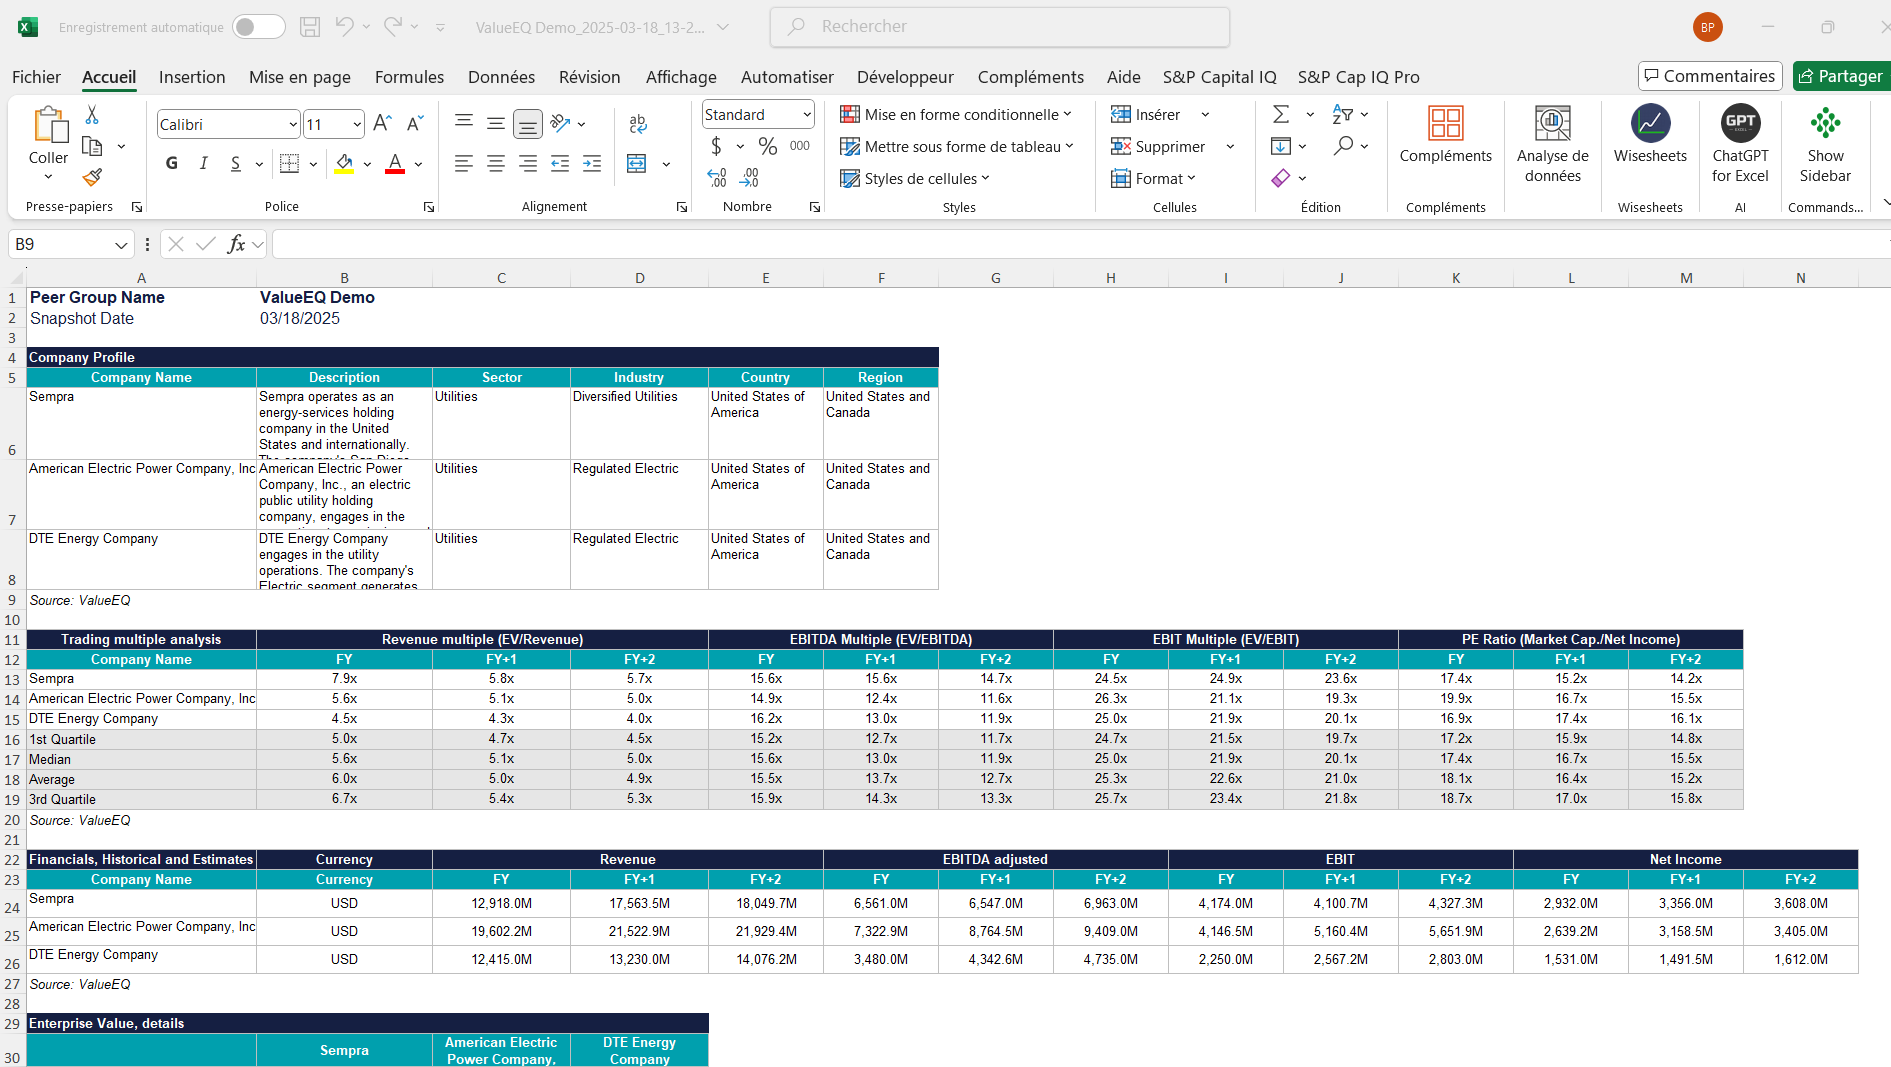Screen dimensions: 1891x1067
Task: Click the AutoSum sigma icon
Action: pyautogui.click(x=1281, y=114)
